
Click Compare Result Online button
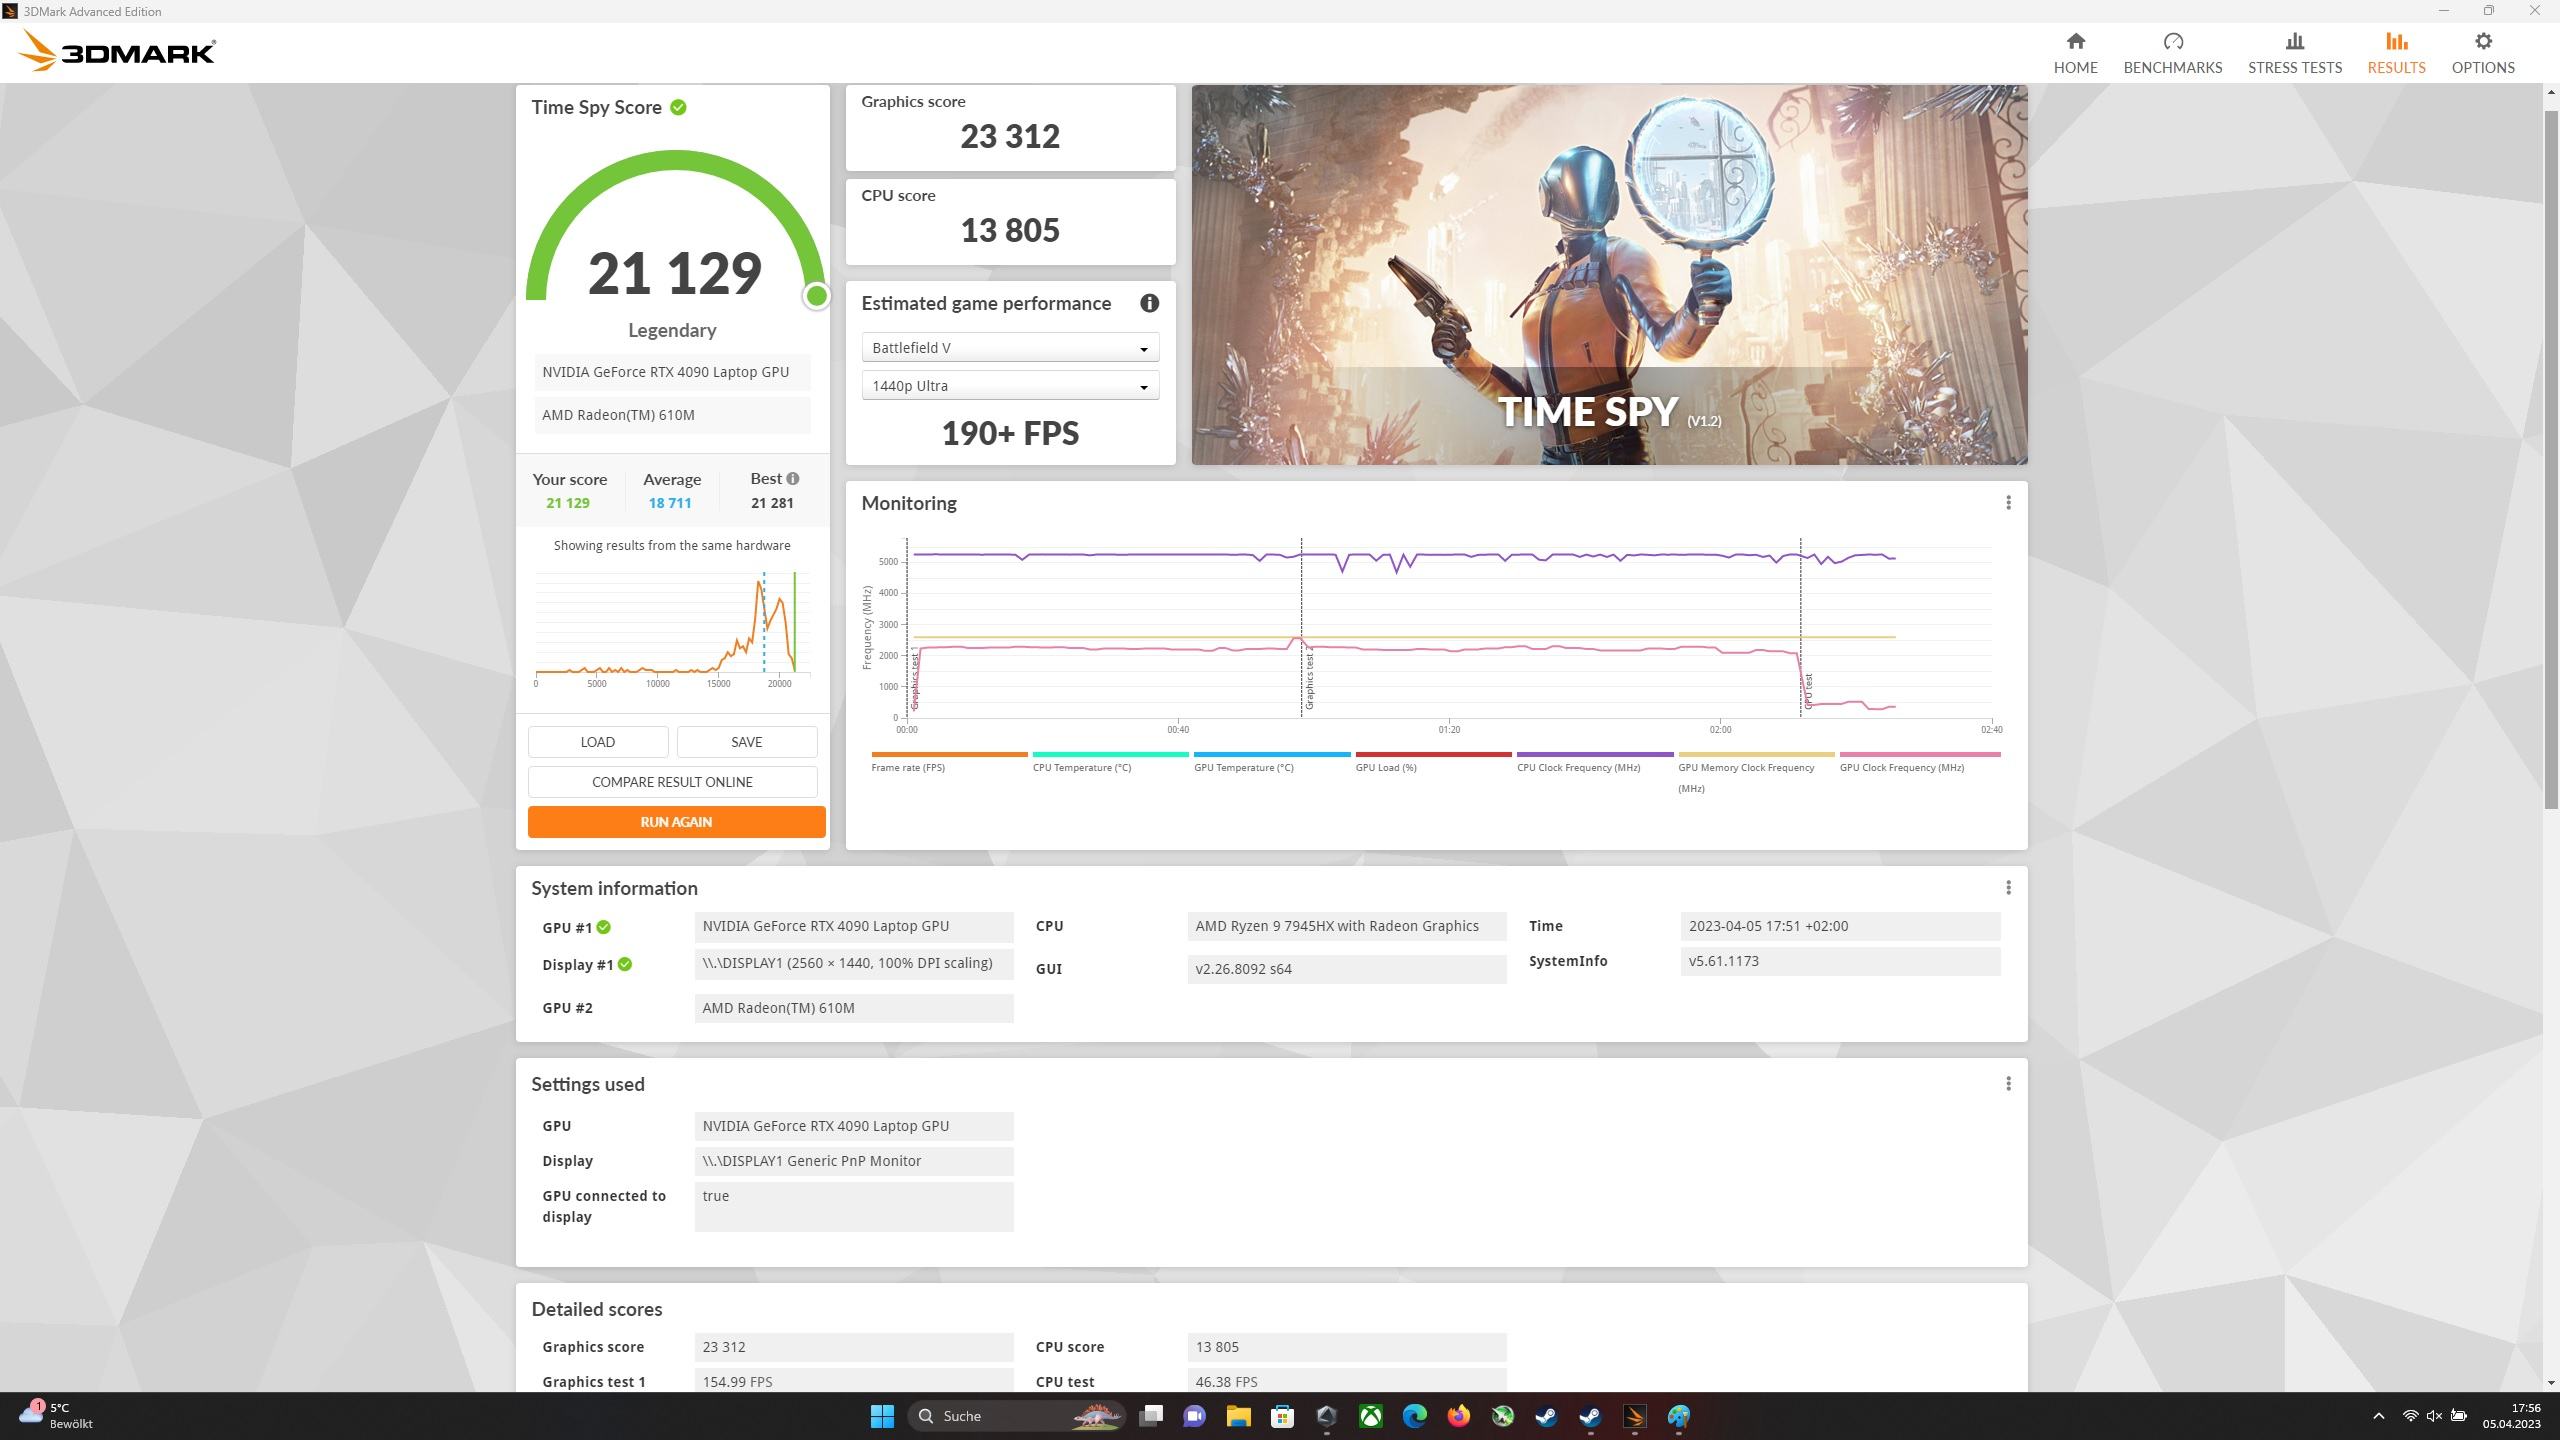coord(672,782)
